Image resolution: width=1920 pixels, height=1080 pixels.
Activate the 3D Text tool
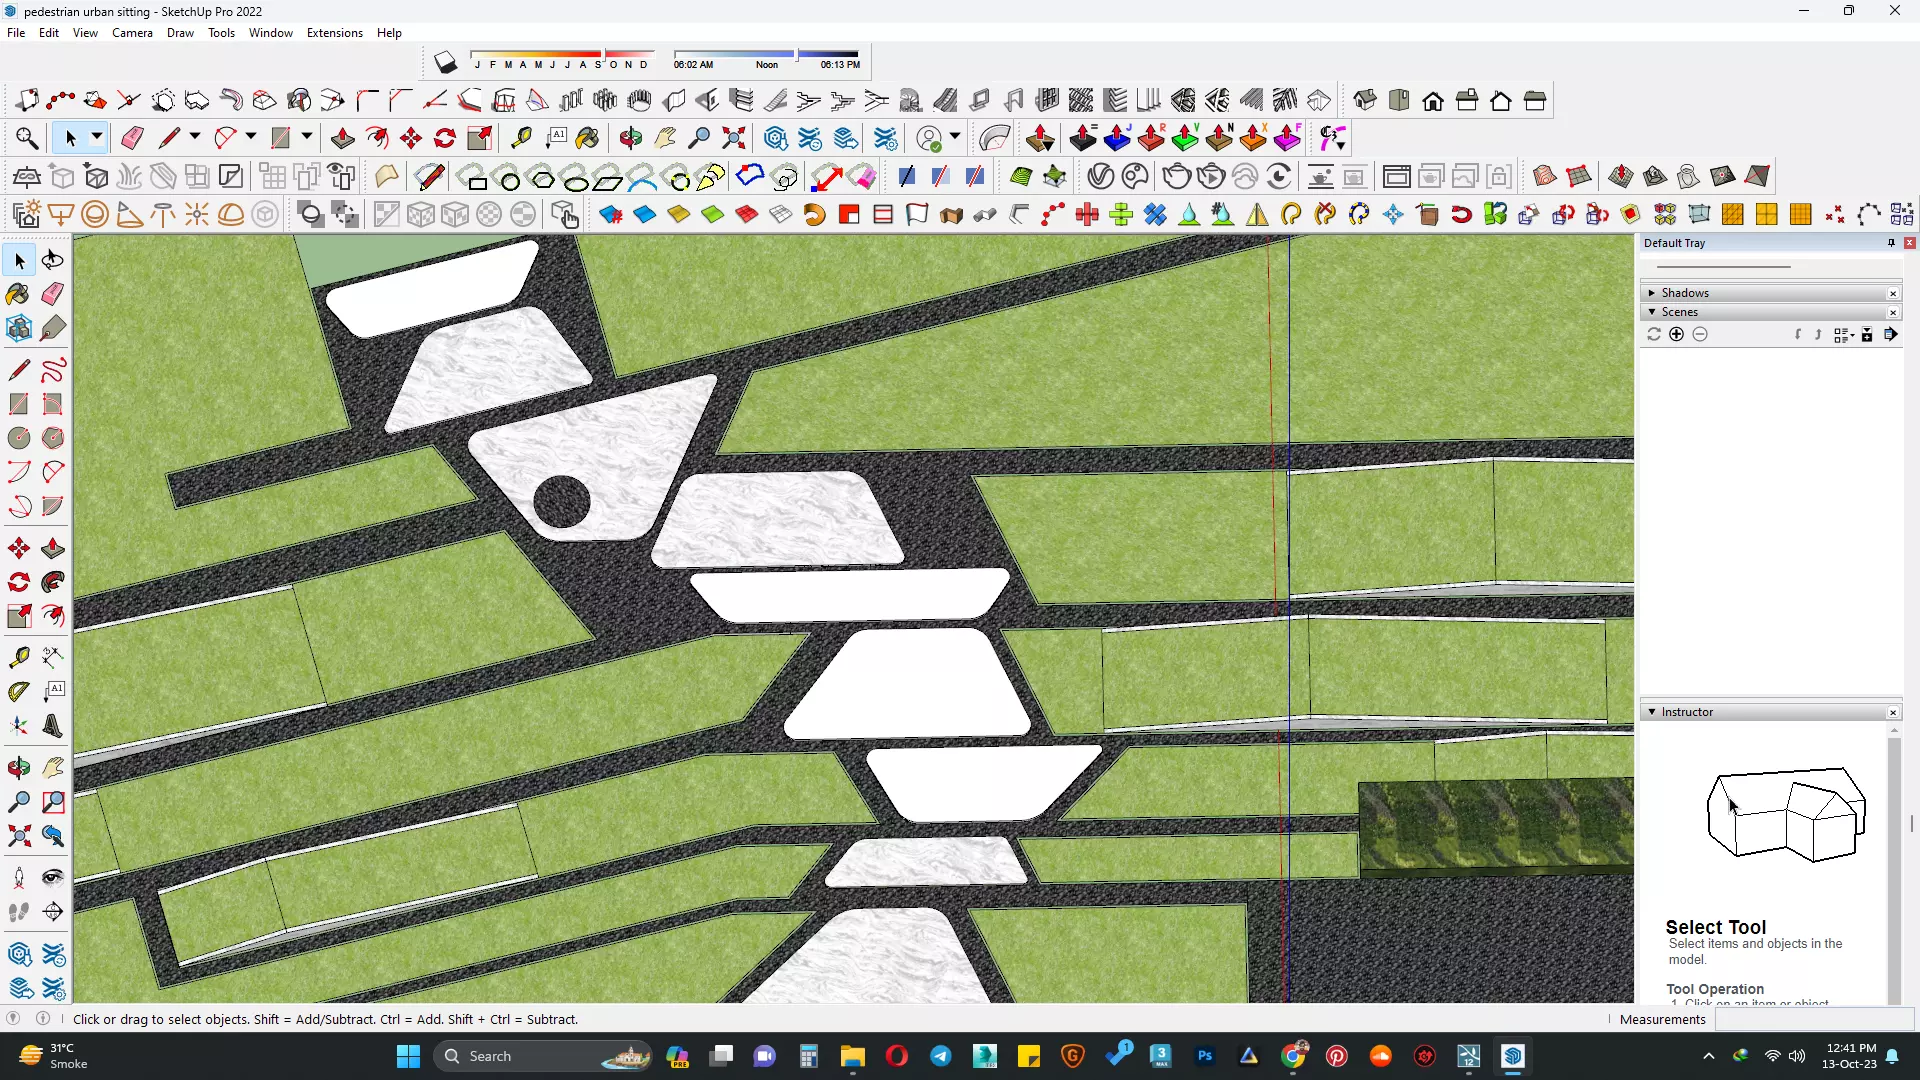[x=53, y=726]
